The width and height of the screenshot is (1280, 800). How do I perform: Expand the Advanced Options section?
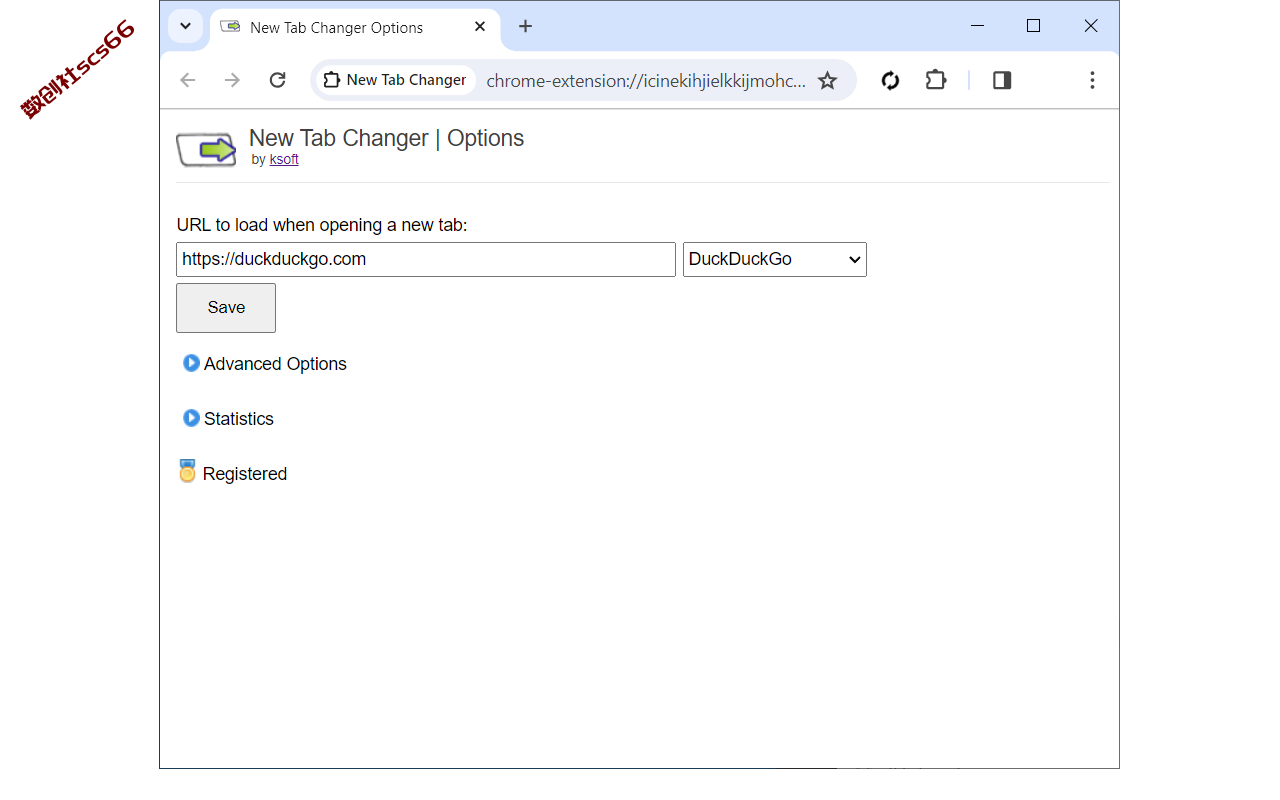point(265,364)
